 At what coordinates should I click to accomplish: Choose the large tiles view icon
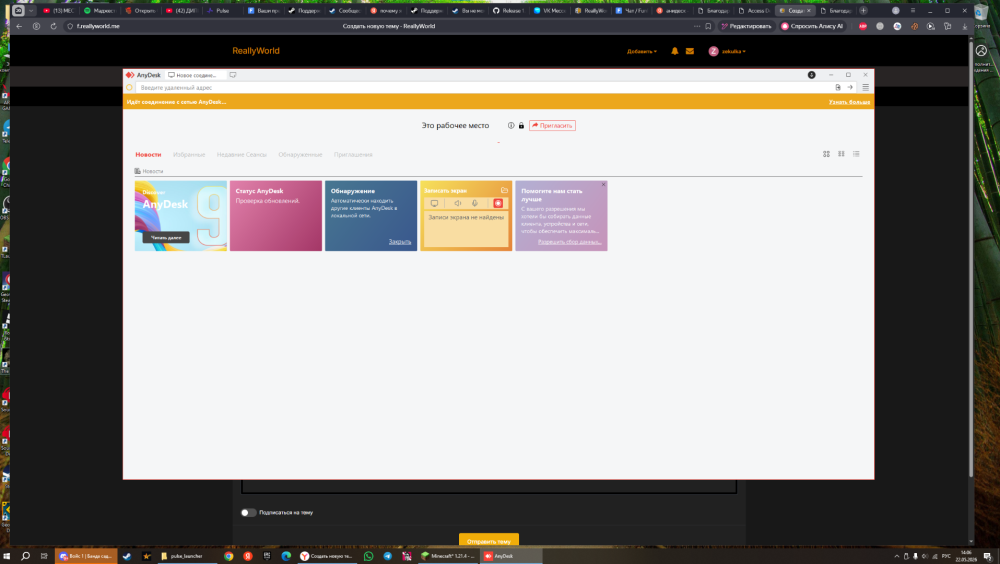tap(826, 154)
